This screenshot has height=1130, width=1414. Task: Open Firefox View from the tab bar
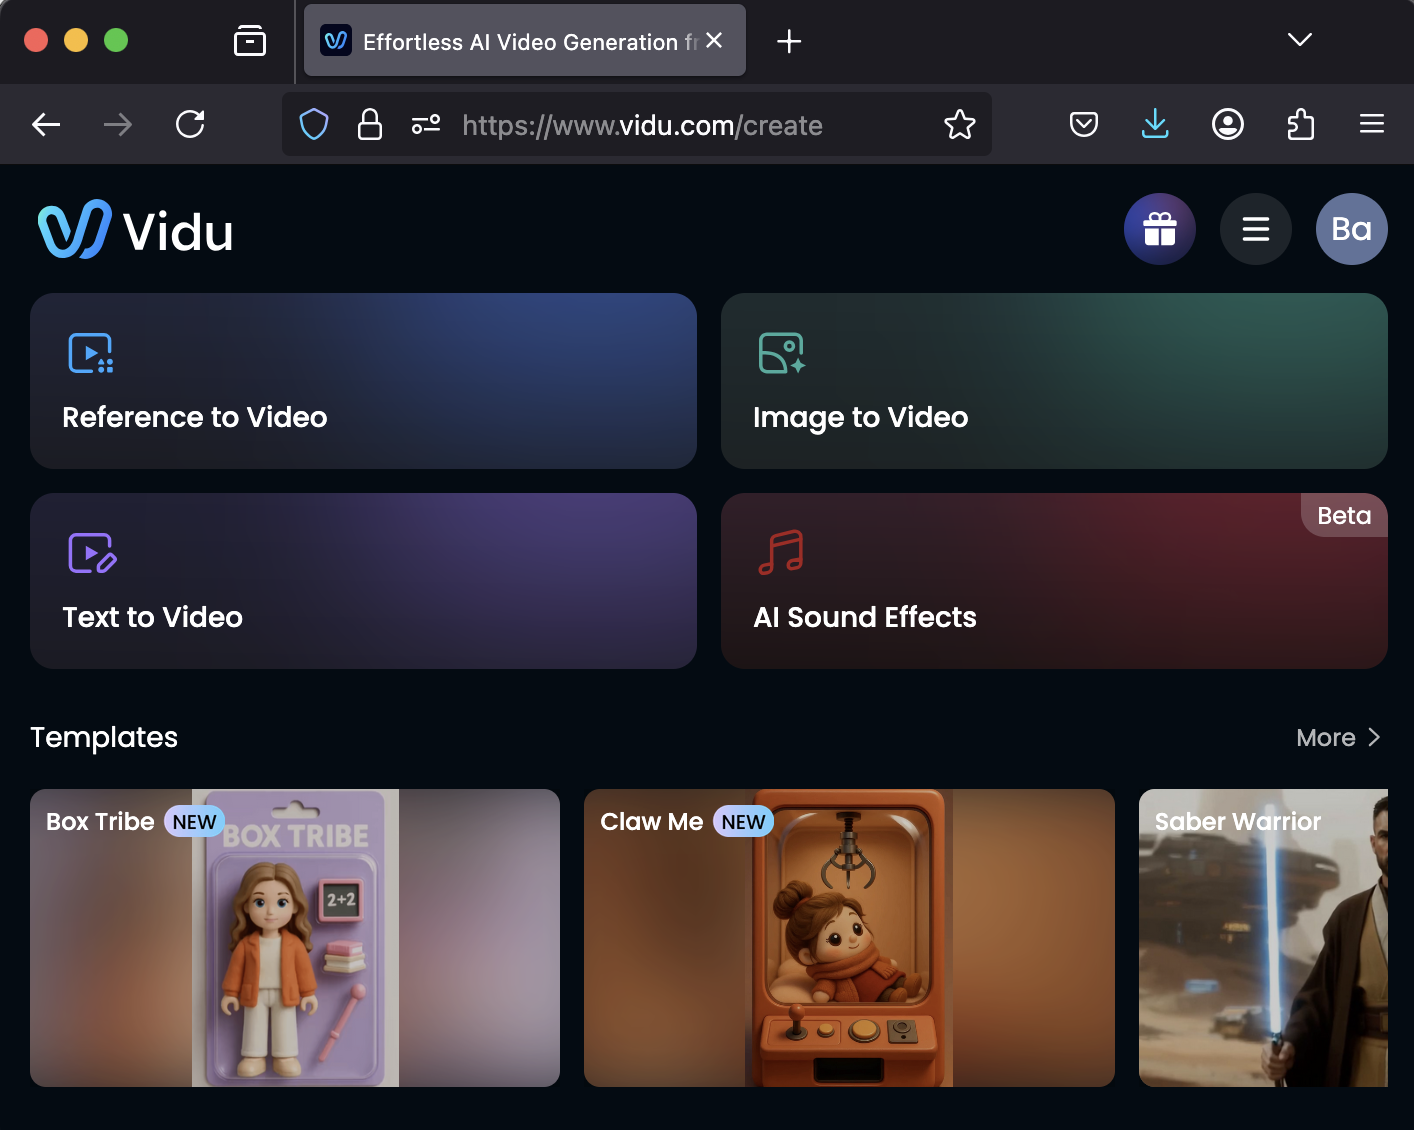coord(250,41)
